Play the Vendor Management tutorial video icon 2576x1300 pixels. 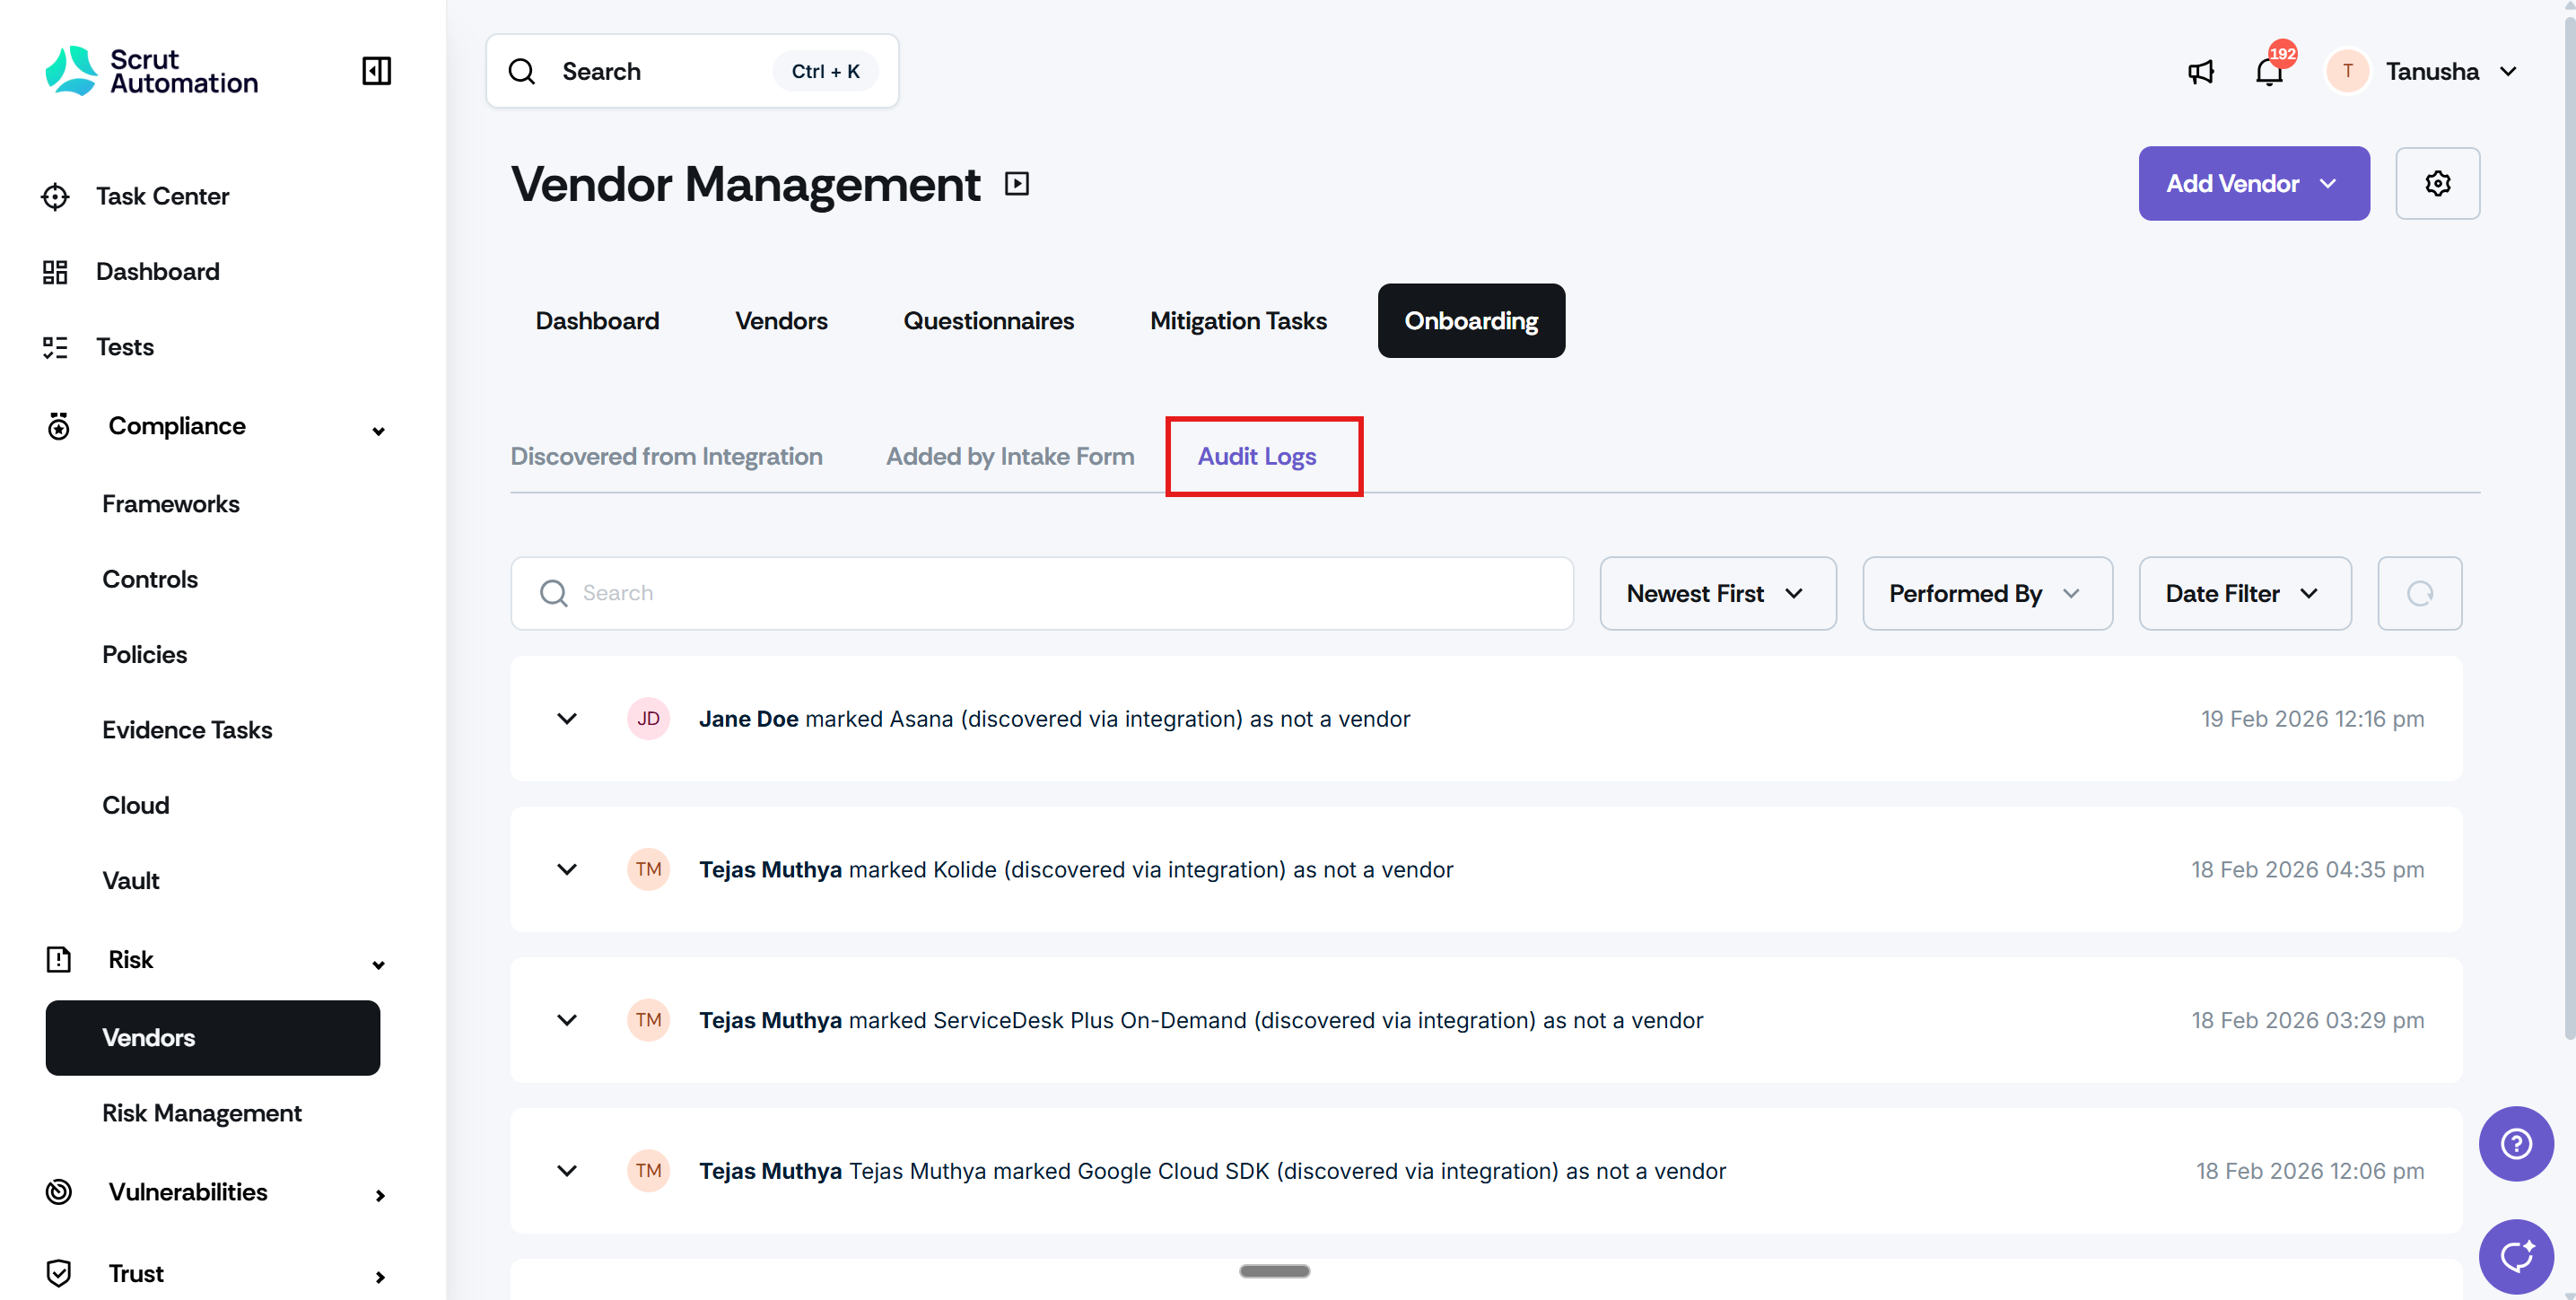click(x=1017, y=184)
